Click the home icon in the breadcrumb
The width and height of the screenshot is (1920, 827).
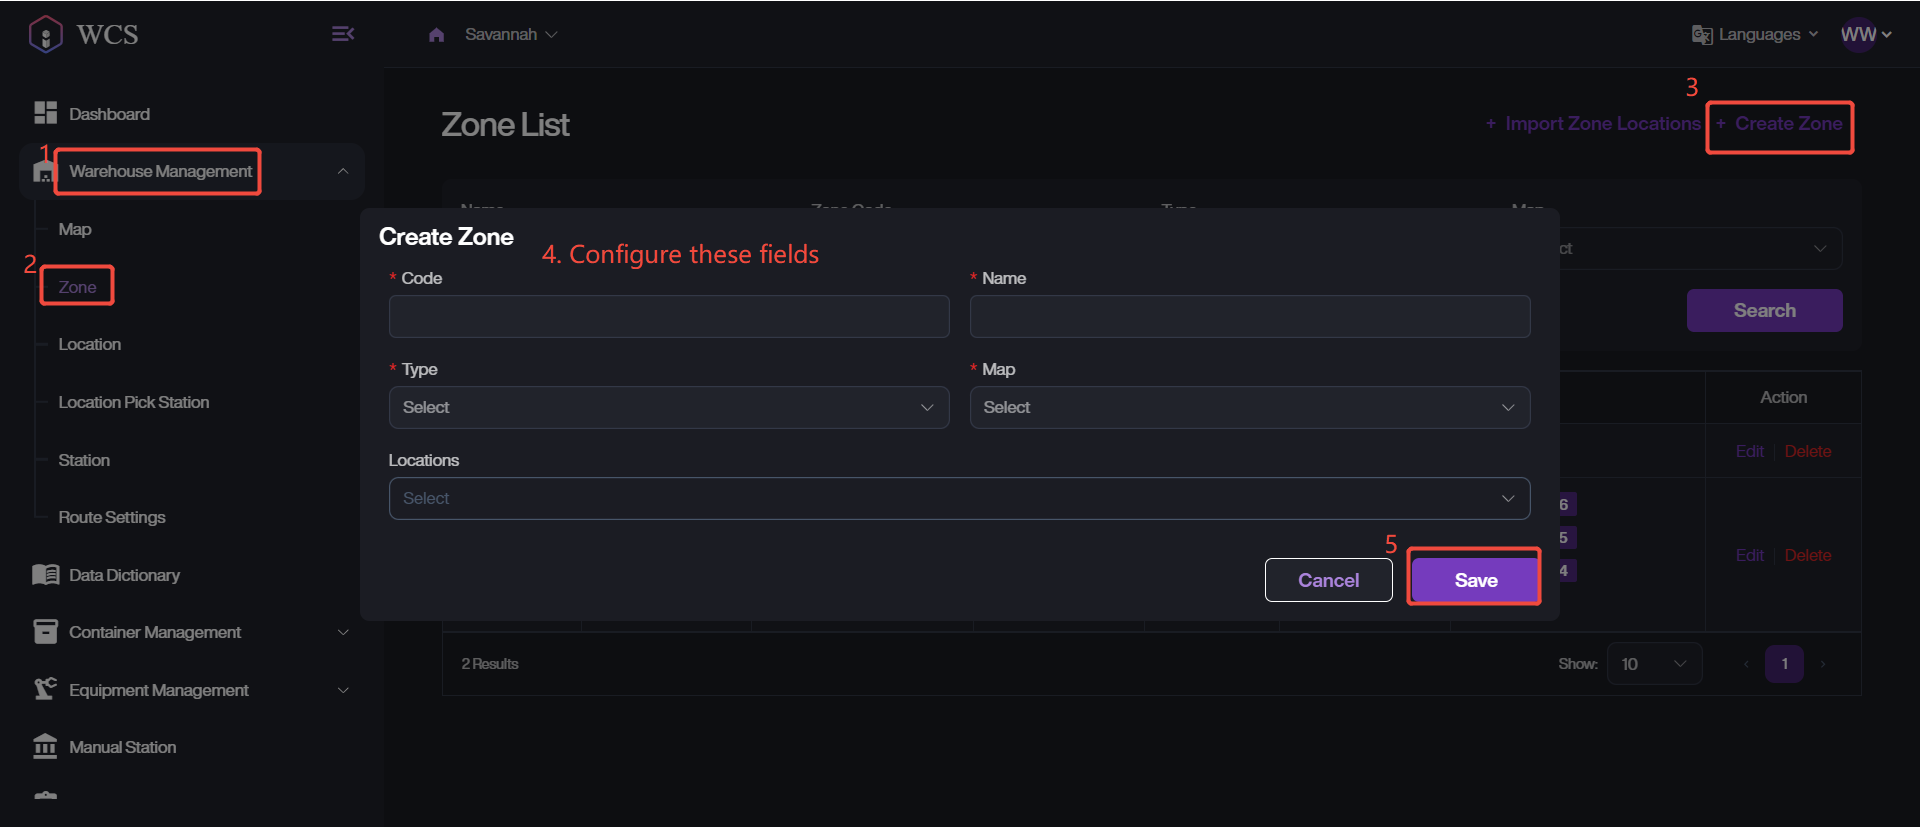point(436,35)
